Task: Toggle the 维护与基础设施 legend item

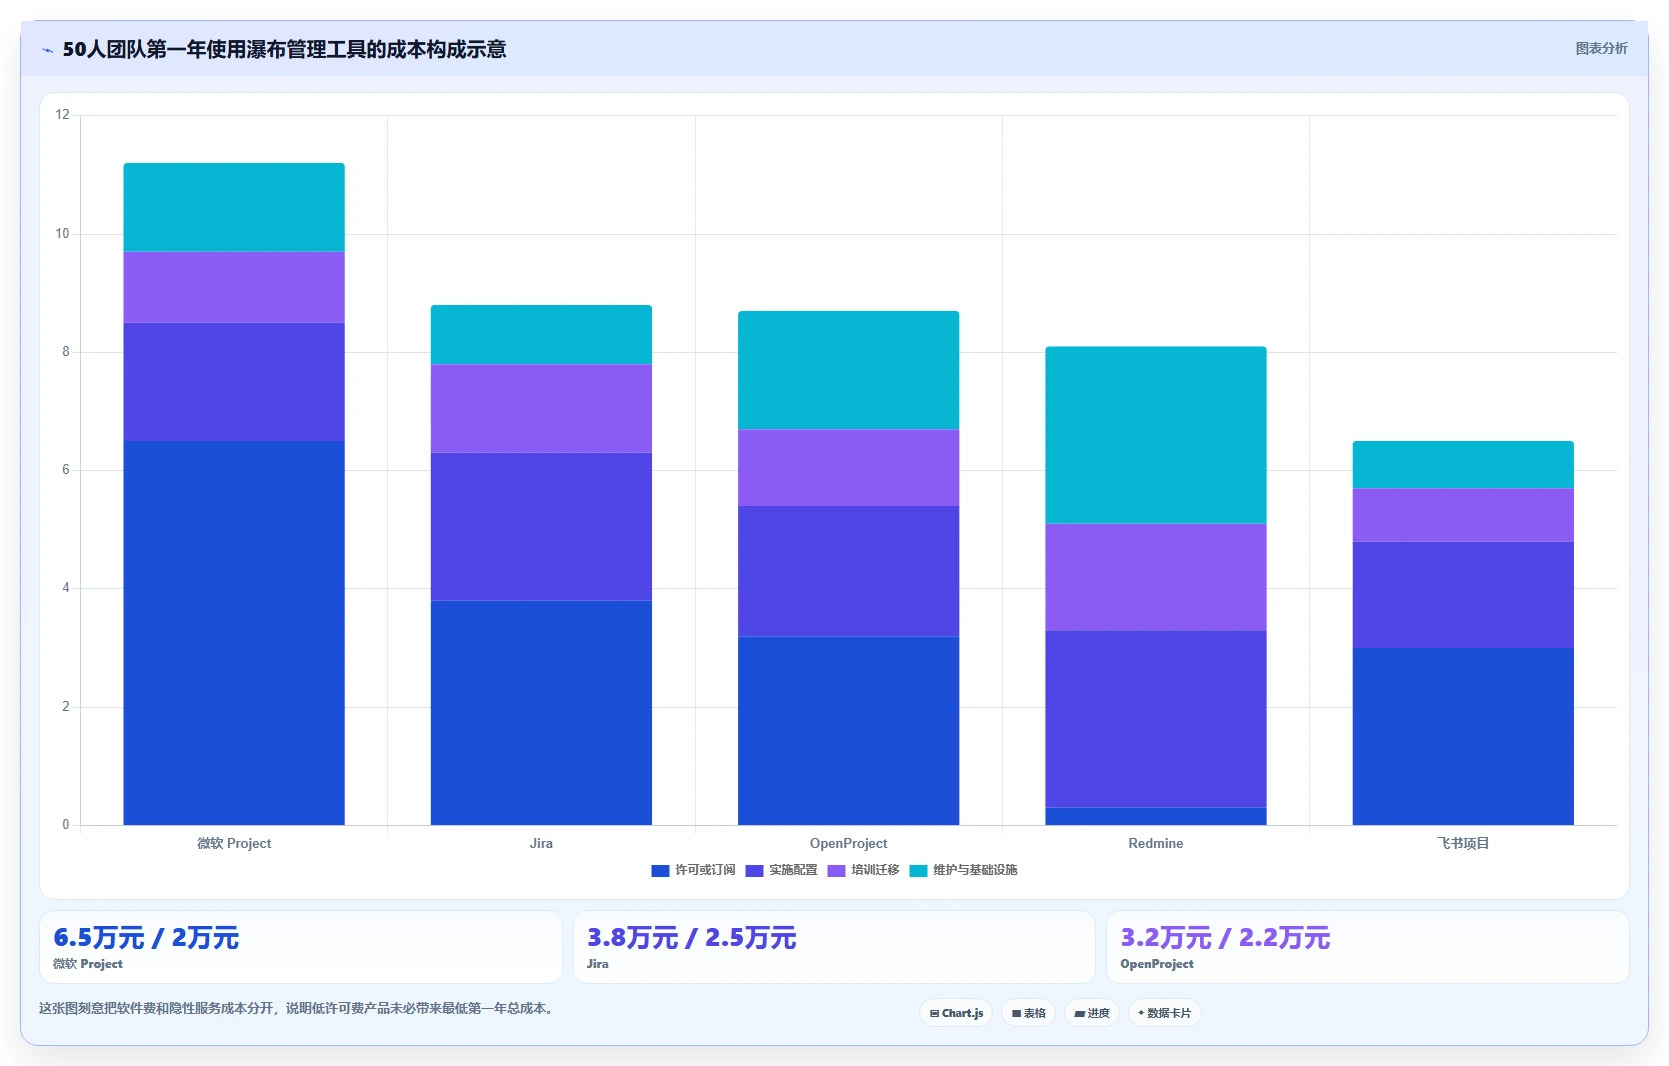Action: 963,870
